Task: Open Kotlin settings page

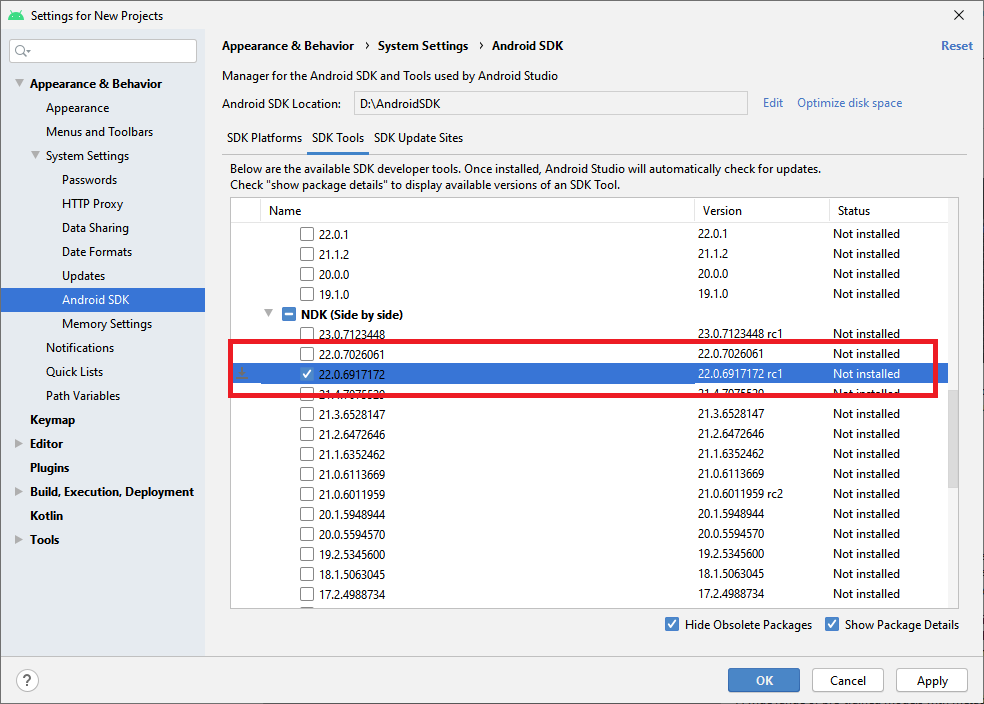Action: (x=46, y=516)
